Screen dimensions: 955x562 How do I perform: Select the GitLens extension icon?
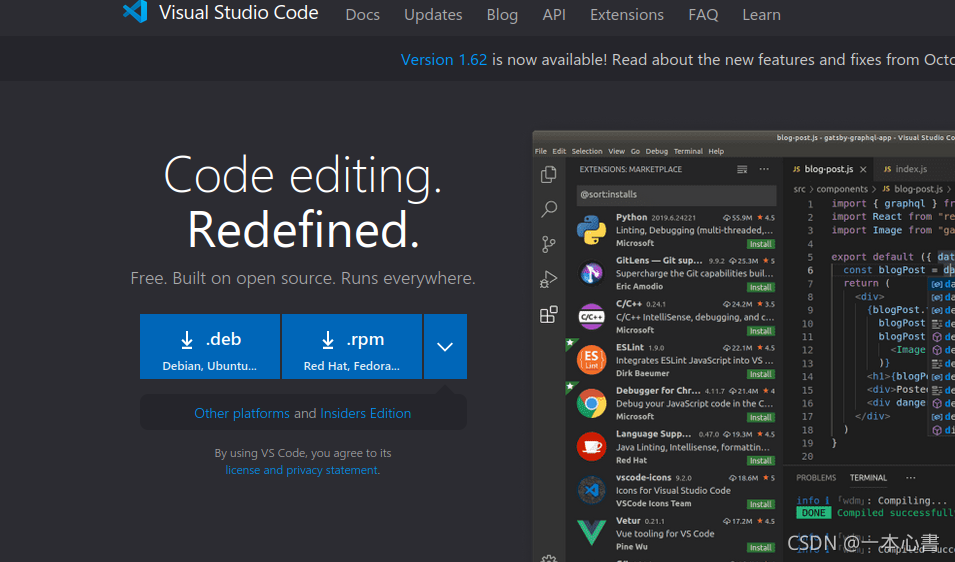591,273
